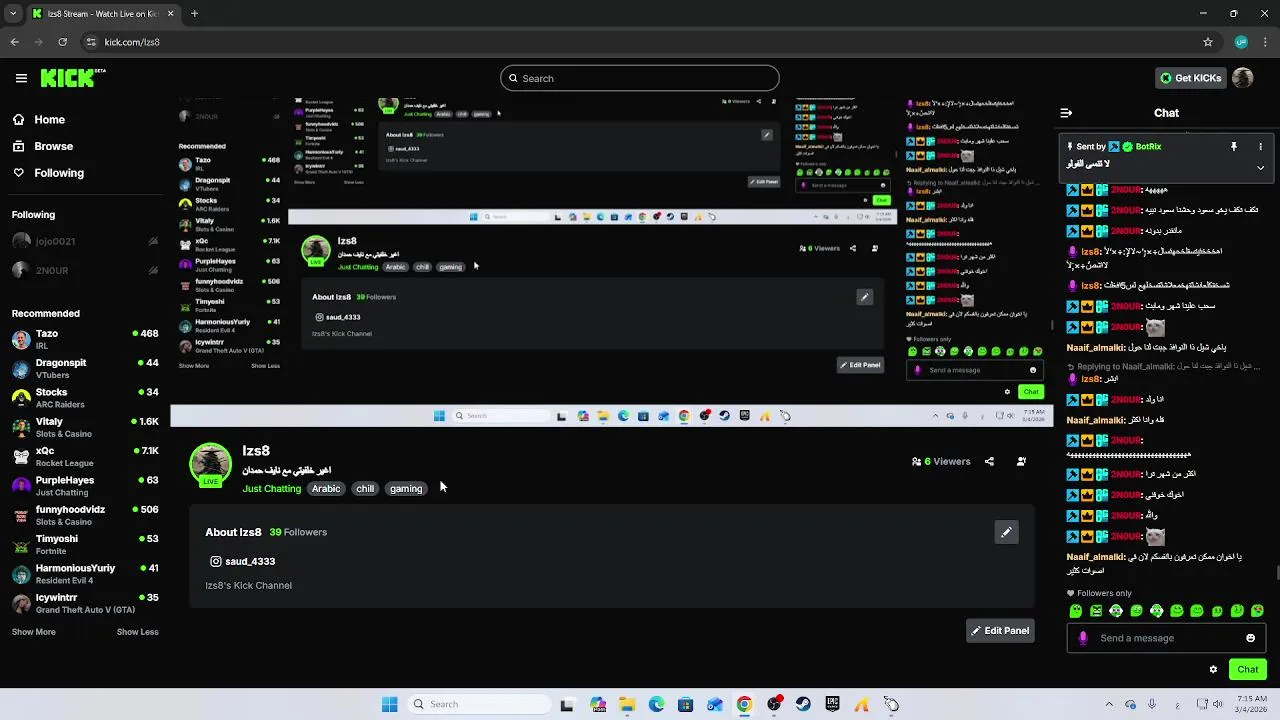Screen dimensions: 1280x720
Task: Open the emoji picker in chat box
Action: [x=1250, y=638]
